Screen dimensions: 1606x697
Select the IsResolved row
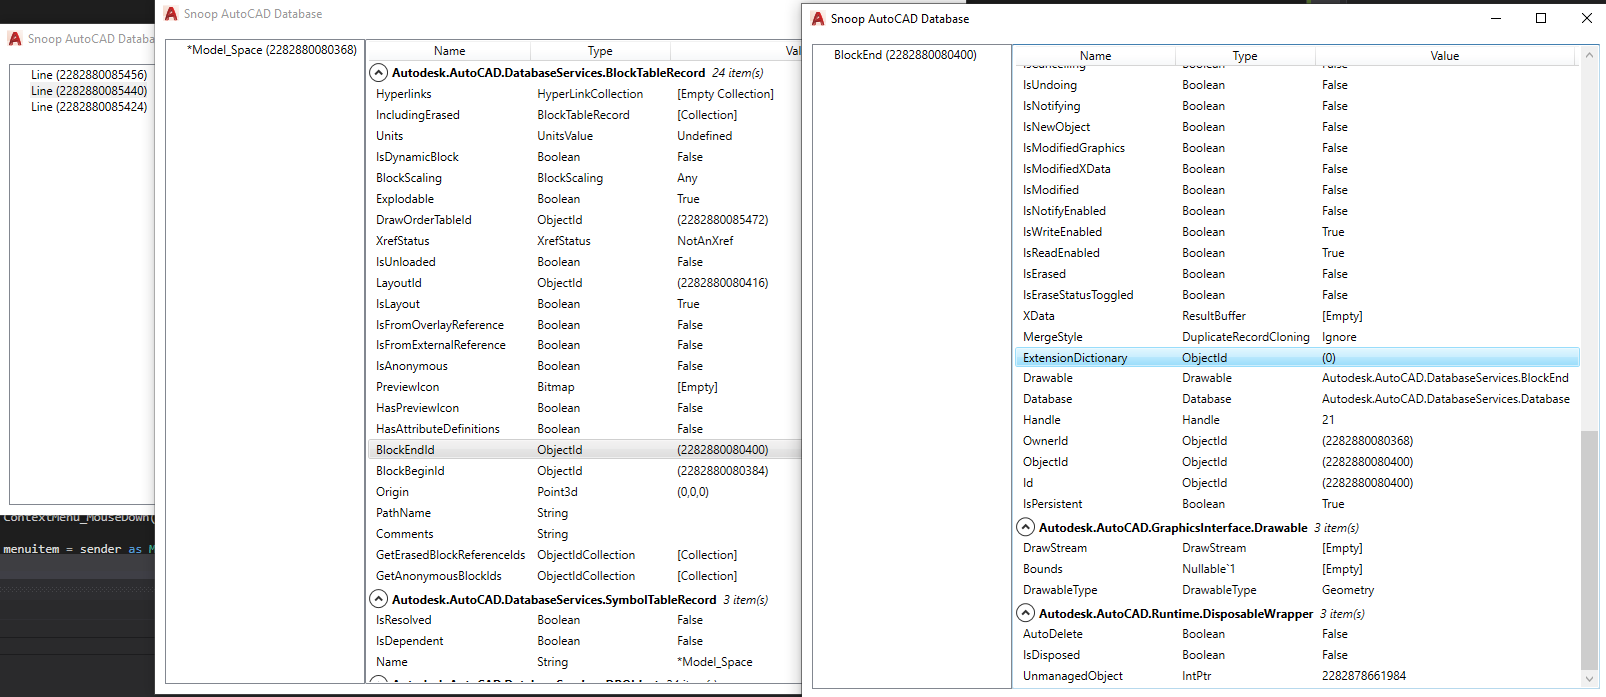(585, 620)
